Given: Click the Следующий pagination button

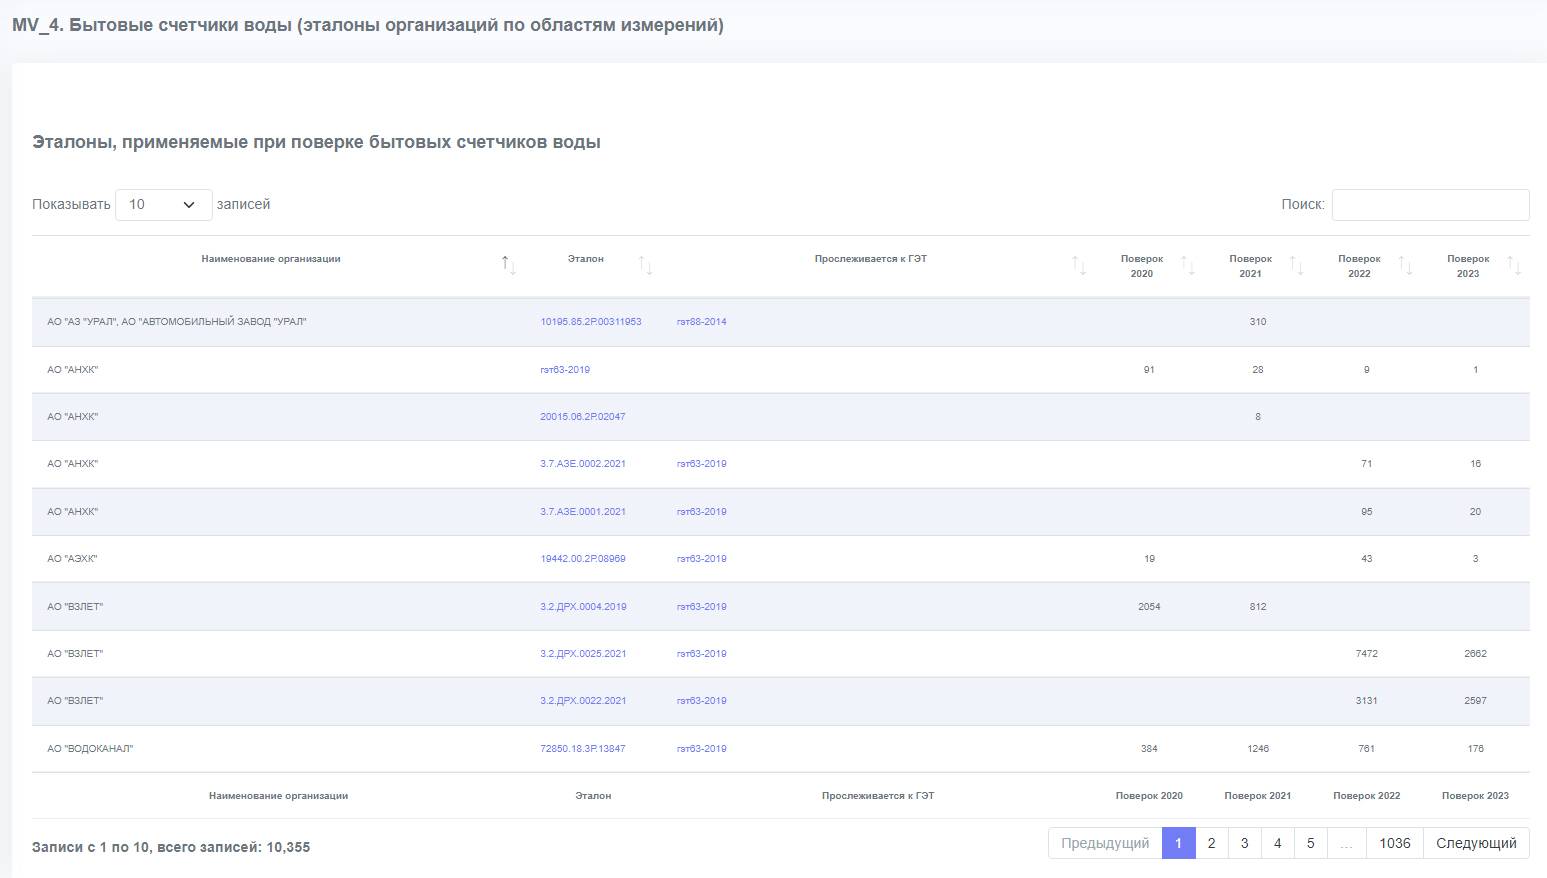Looking at the screenshot, I should coord(1476,843).
